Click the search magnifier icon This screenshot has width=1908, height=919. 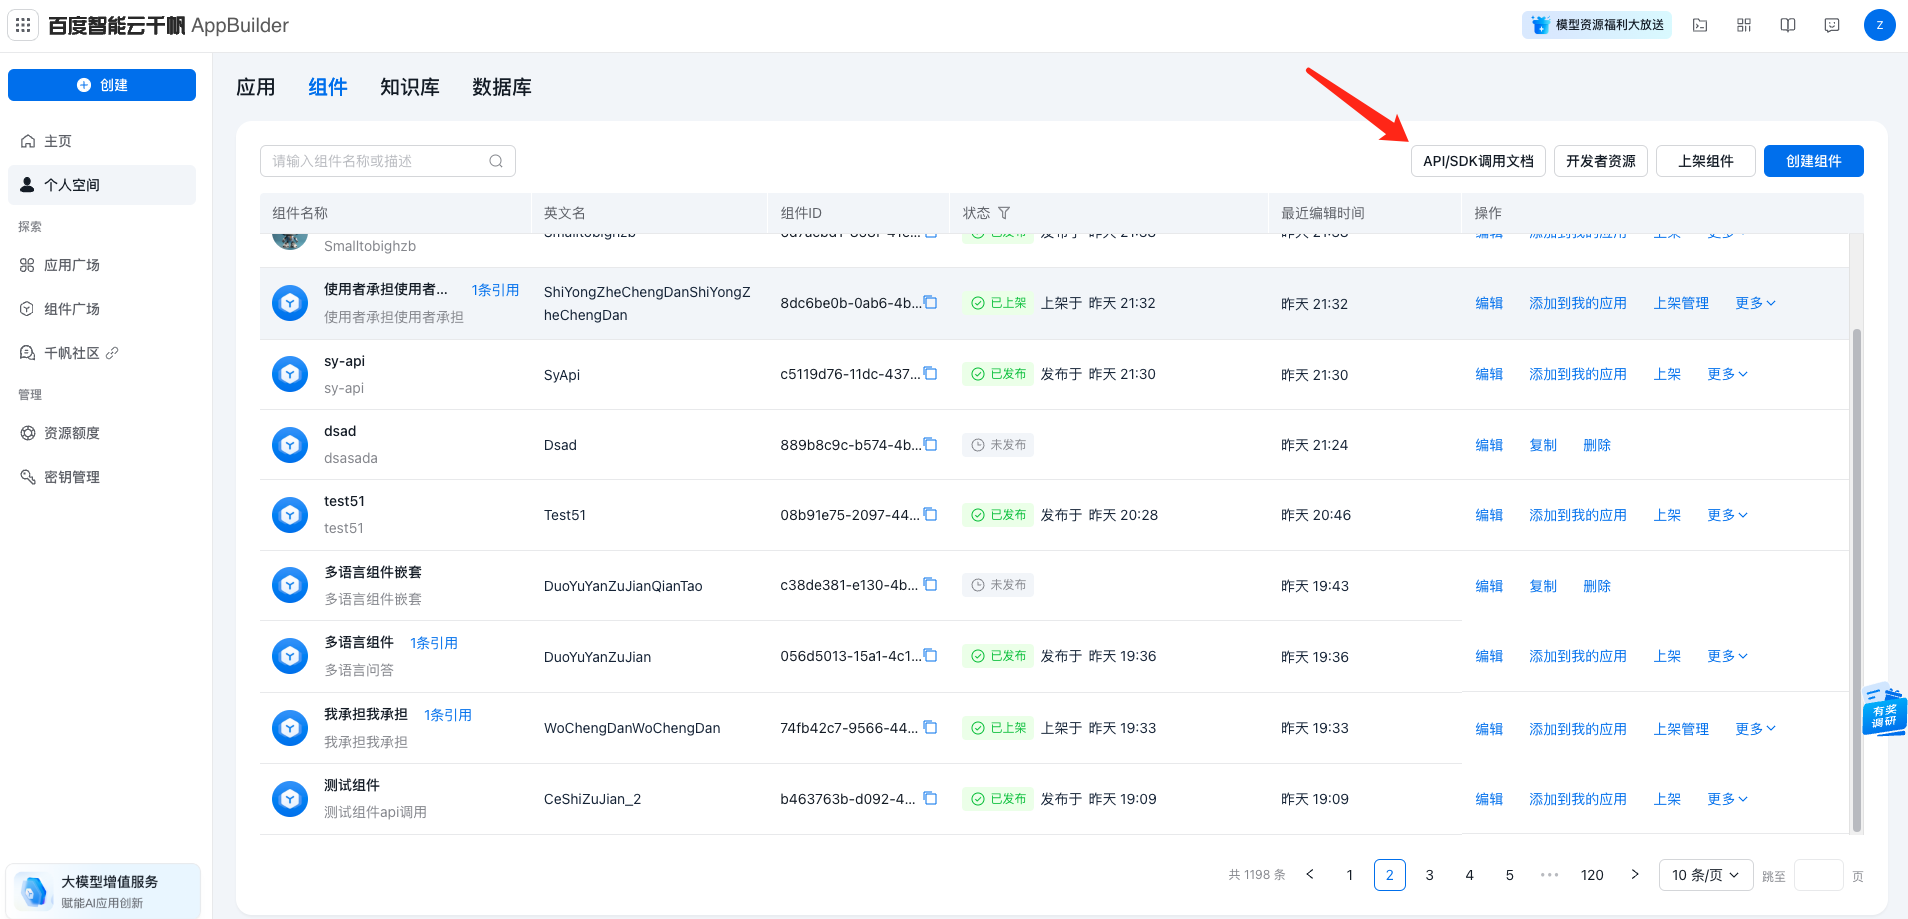coord(496,161)
